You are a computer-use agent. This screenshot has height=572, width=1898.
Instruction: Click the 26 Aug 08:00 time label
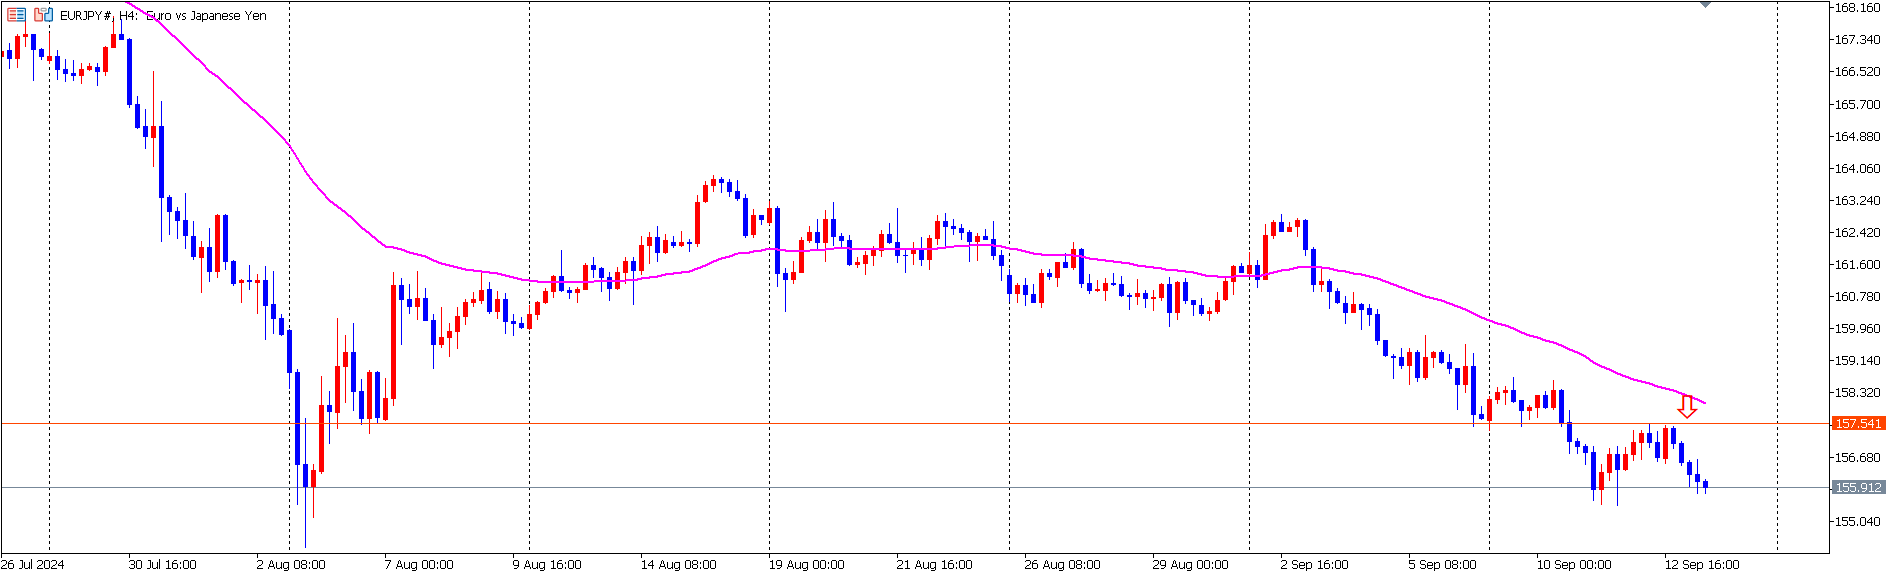[1063, 564]
